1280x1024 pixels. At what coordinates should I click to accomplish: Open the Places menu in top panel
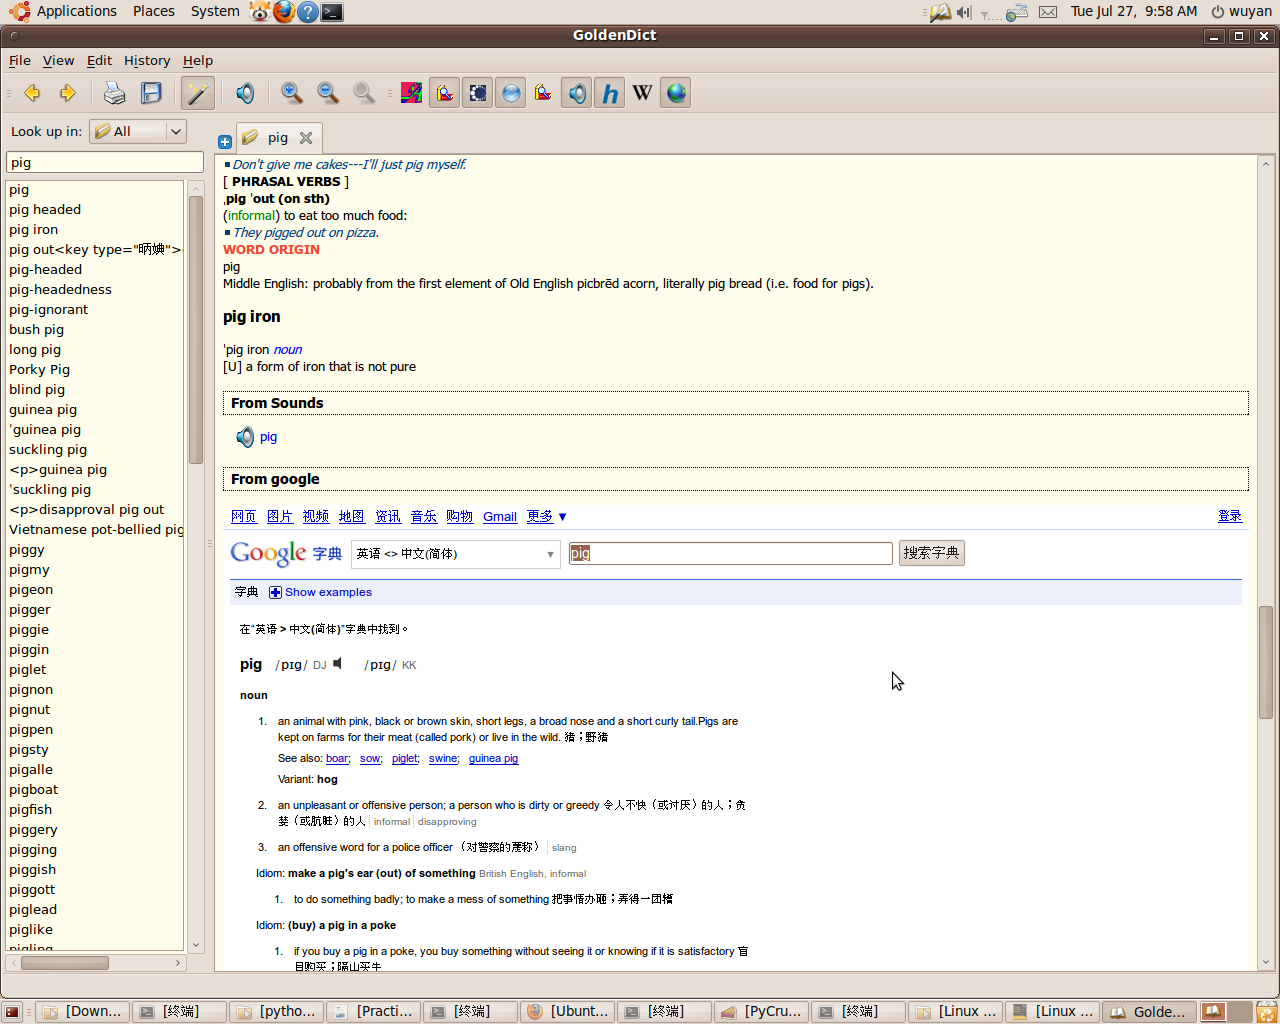[x=154, y=11]
